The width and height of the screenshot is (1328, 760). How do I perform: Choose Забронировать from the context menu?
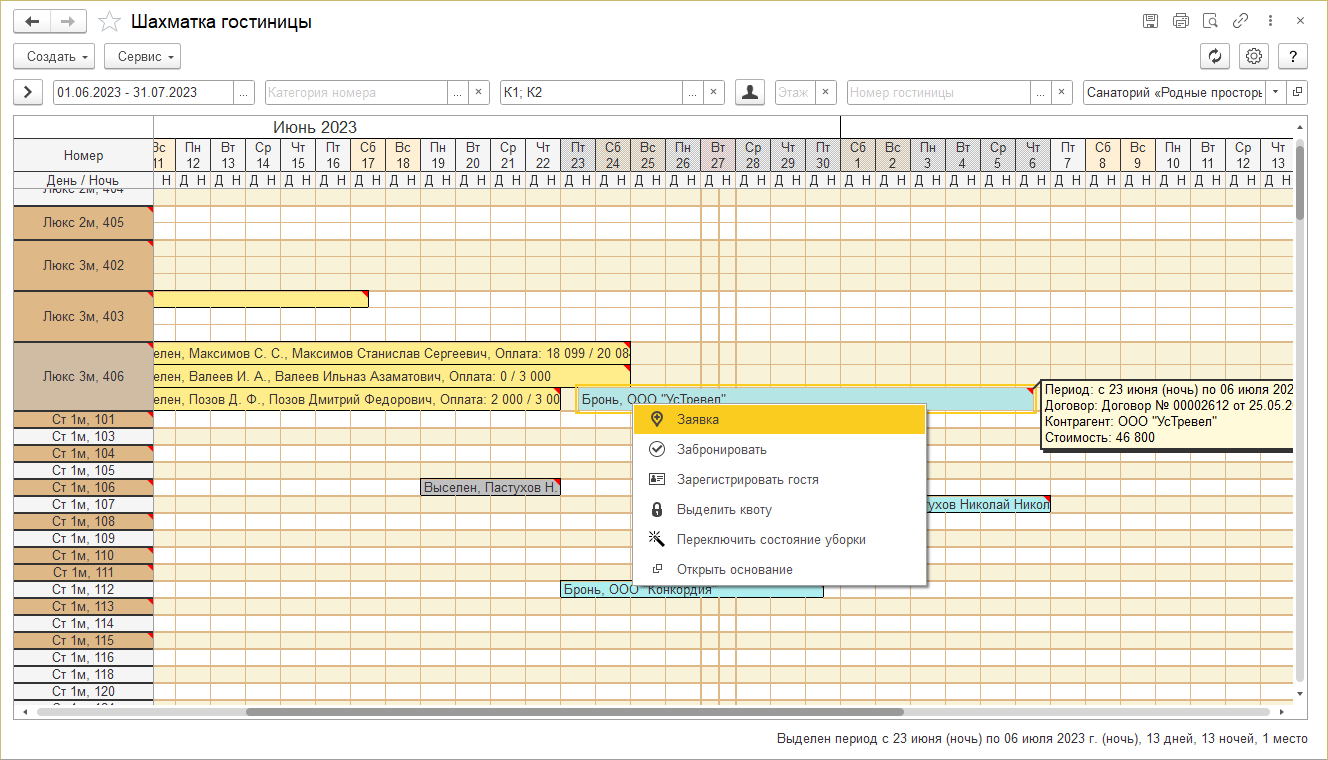pos(721,450)
